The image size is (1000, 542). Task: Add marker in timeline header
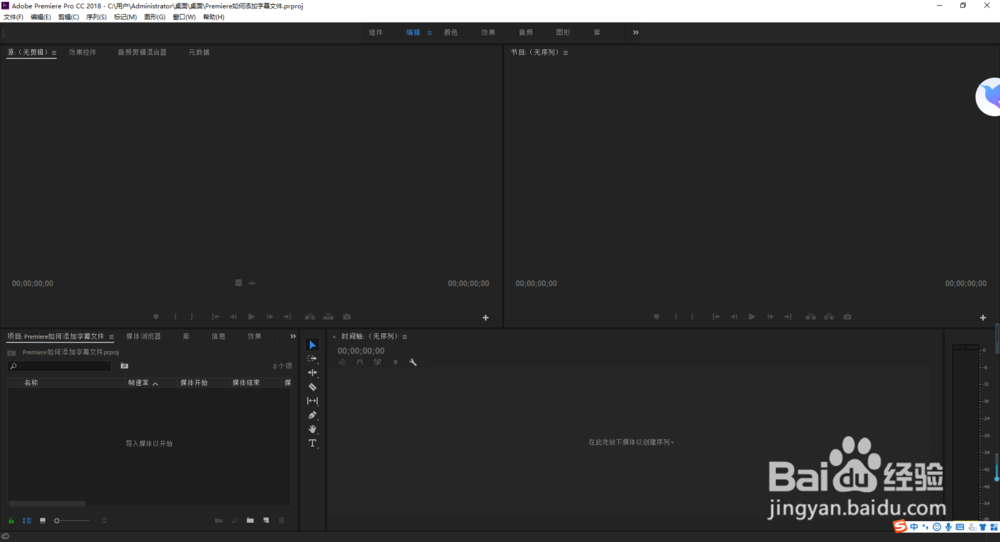point(395,362)
